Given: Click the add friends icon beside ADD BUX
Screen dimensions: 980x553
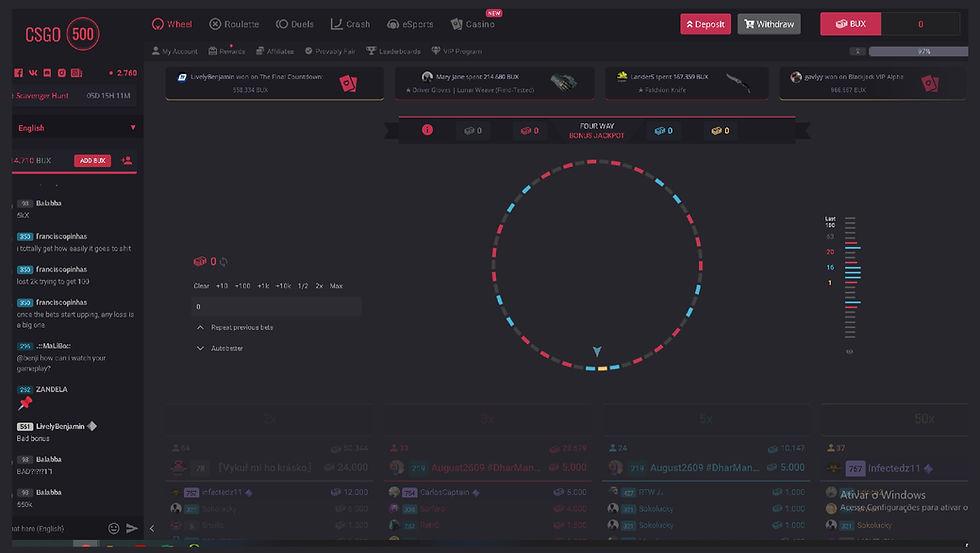Looking at the screenshot, I should (127, 161).
